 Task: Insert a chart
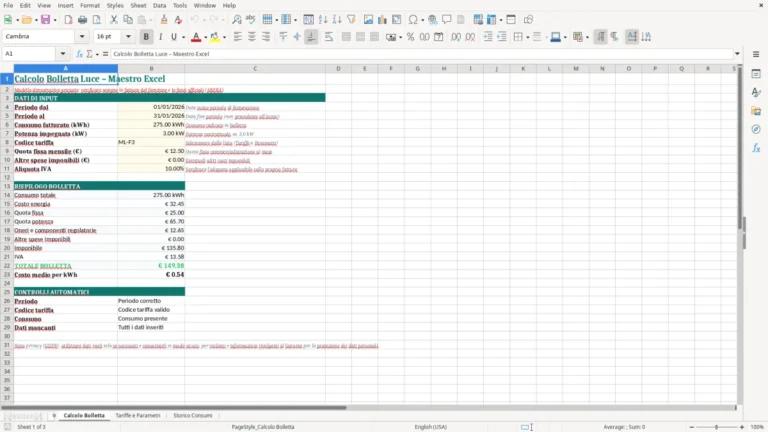(383, 20)
